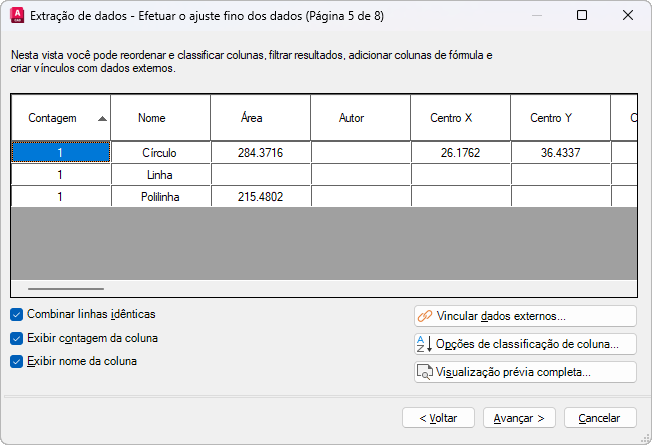Close the data extraction dialog
The height and width of the screenshot is (445, 652).
[x=627, y=16]
